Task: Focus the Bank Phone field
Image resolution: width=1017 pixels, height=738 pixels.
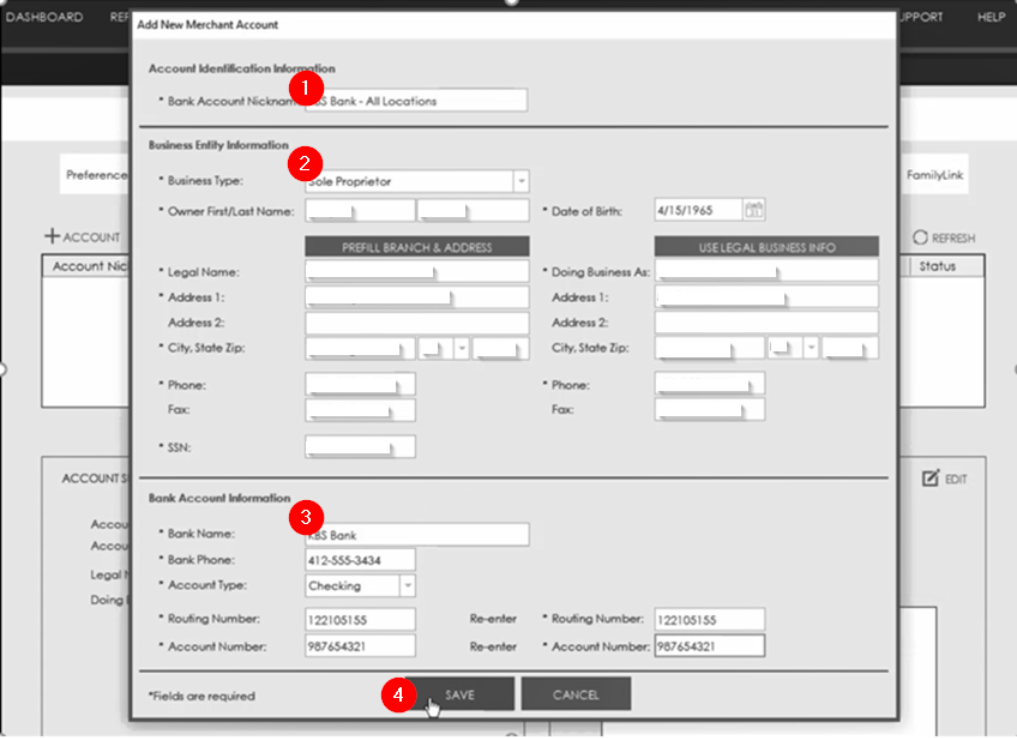Action: 360,560
